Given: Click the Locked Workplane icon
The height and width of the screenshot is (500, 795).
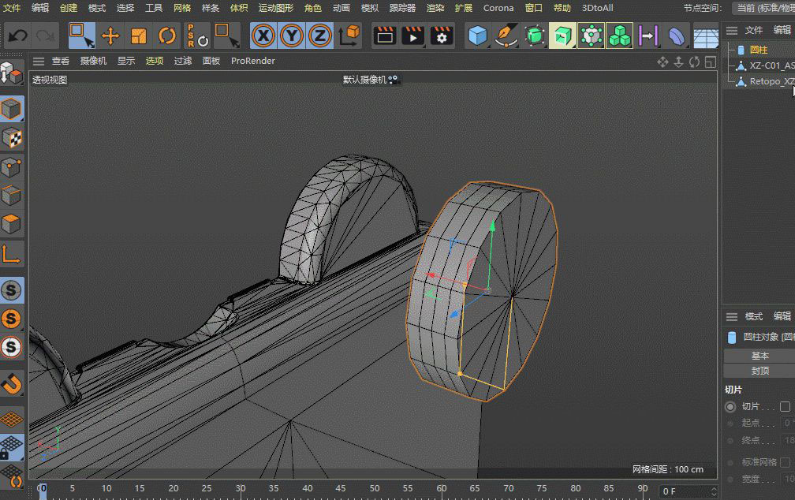Looking at the screenshot, I should pos(12,448).
